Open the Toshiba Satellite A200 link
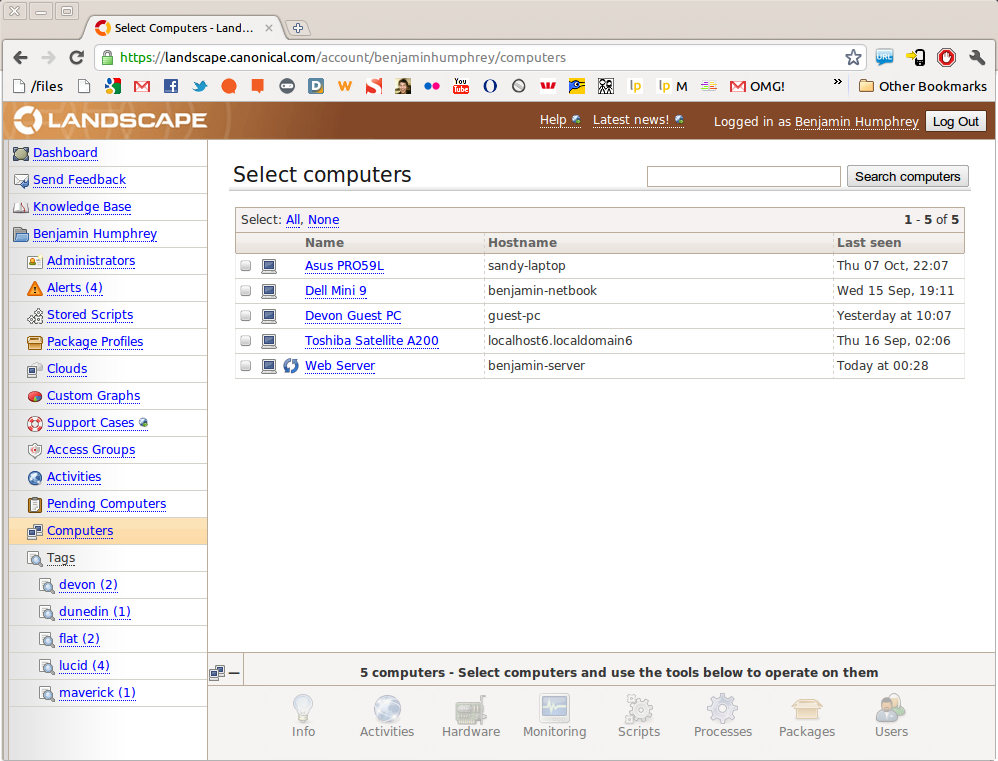This screenshot has height=761, width=998. (x=372, y=340)
